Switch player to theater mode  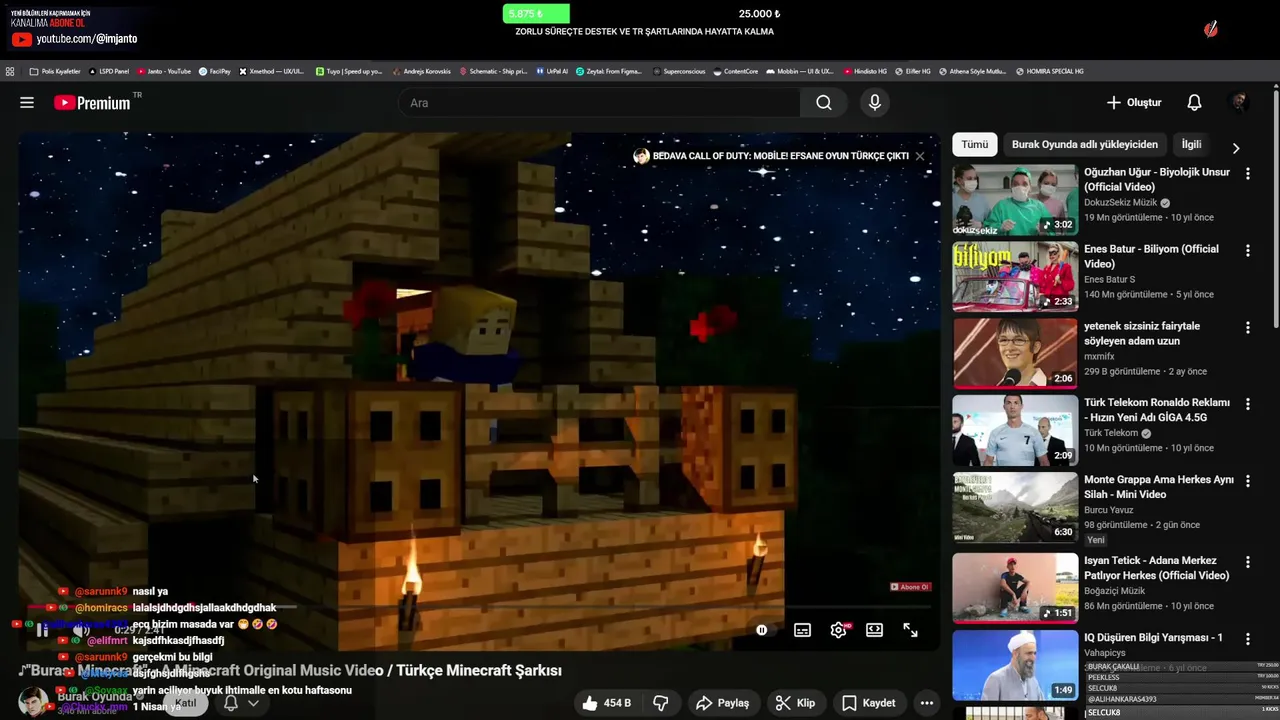click(874, 630)
